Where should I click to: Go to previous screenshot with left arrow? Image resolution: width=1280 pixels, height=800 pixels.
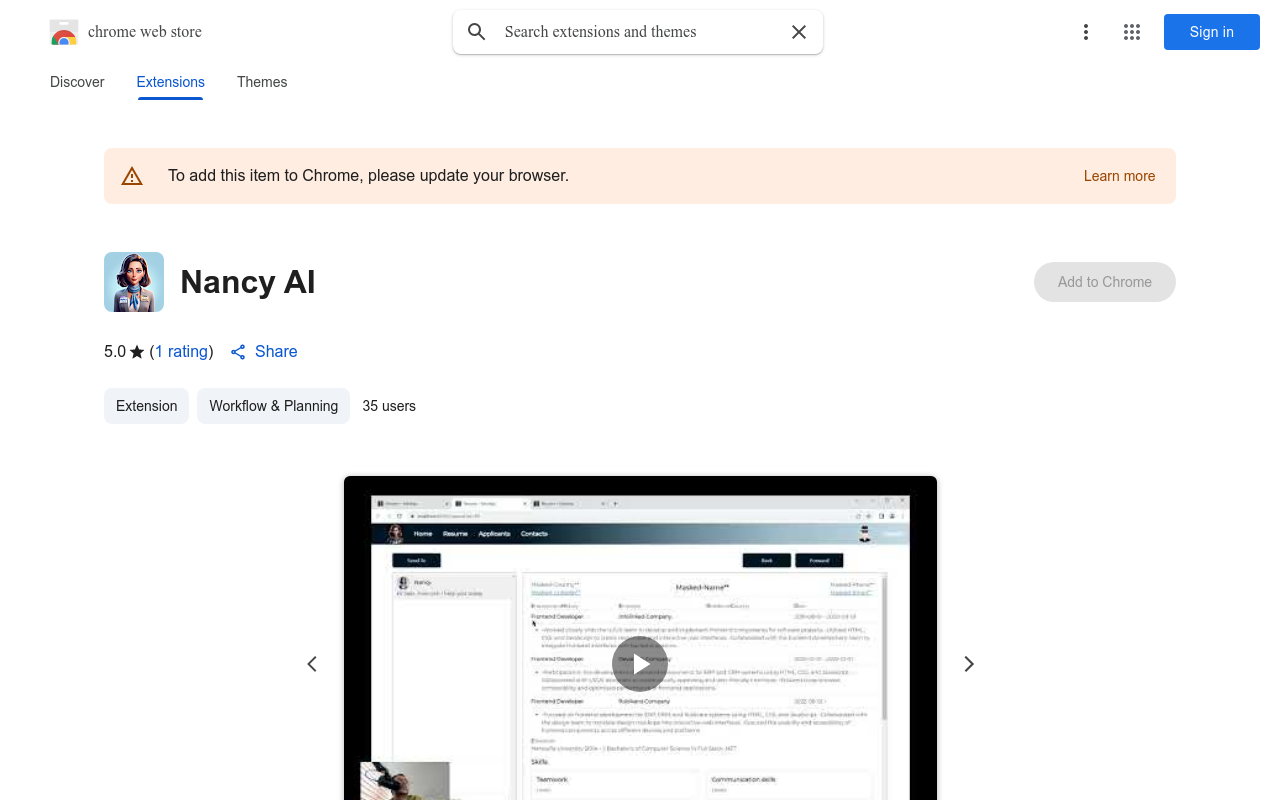point(312,664)
